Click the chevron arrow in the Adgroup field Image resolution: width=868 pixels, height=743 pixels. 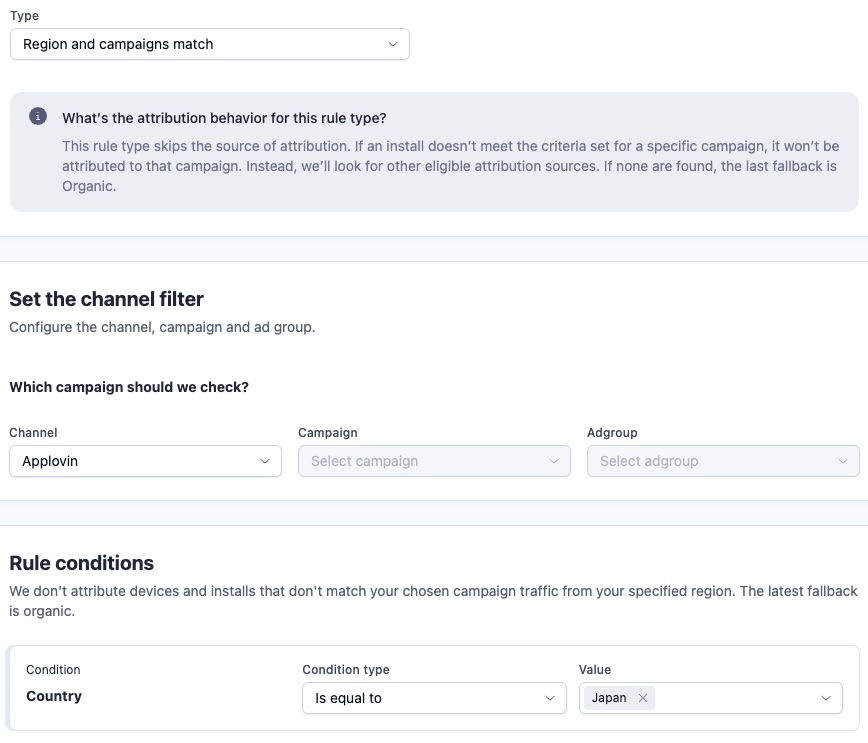843,461
